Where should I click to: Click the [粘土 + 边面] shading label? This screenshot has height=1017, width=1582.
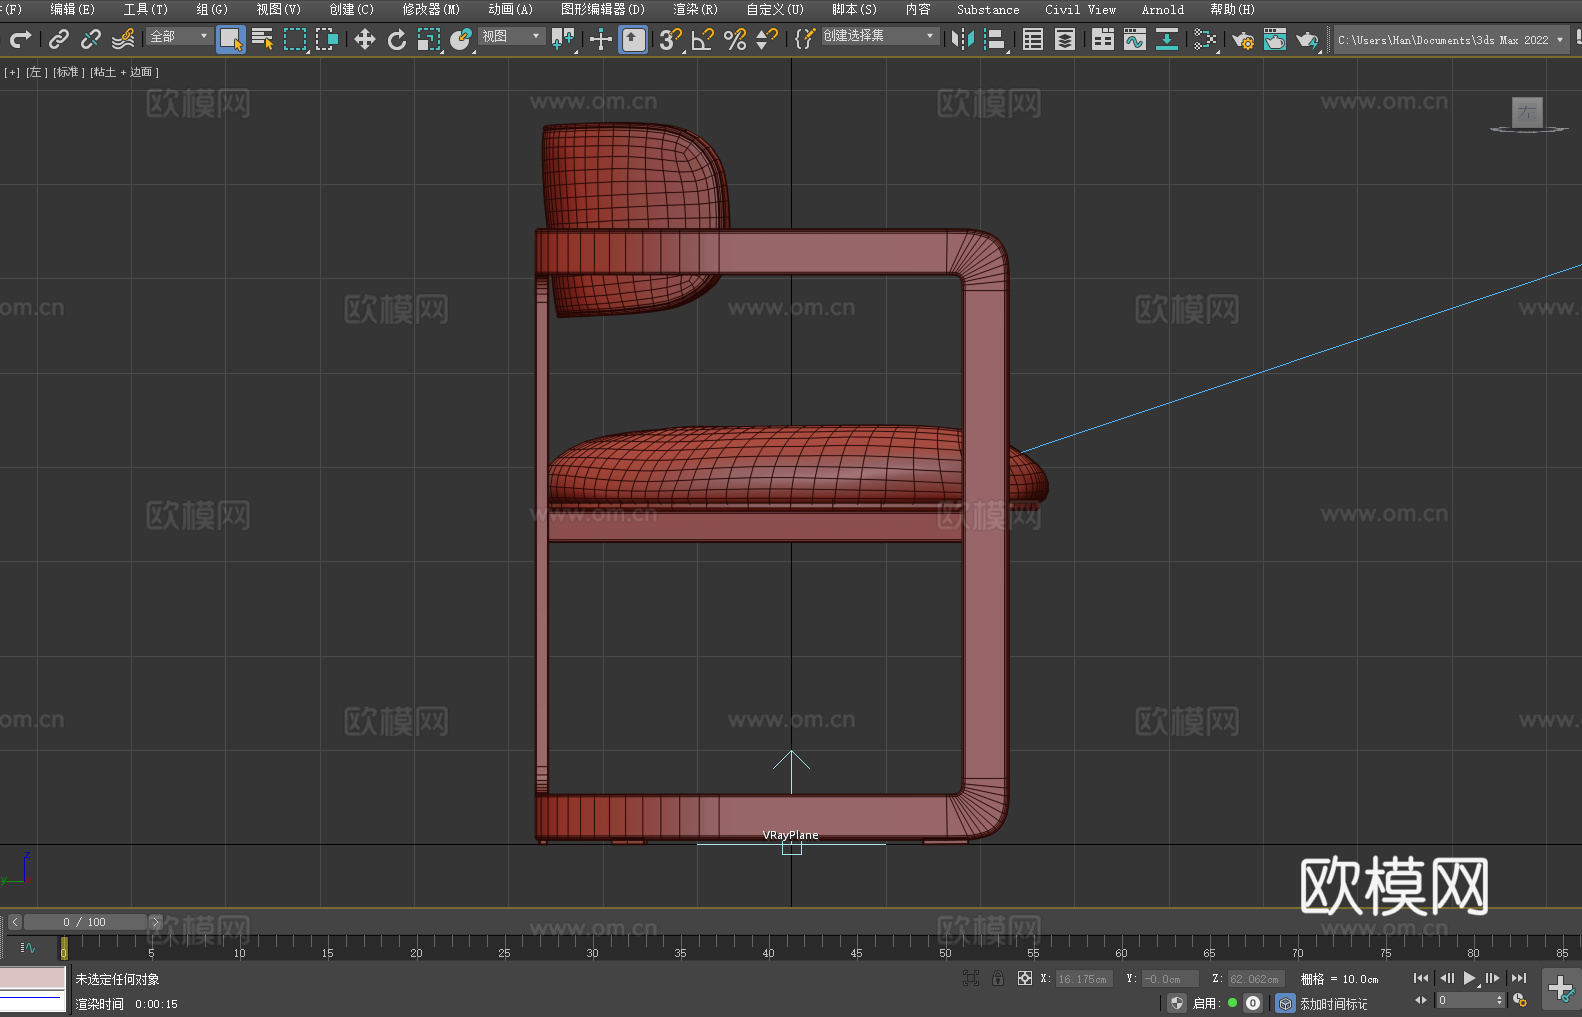[124, 72]
